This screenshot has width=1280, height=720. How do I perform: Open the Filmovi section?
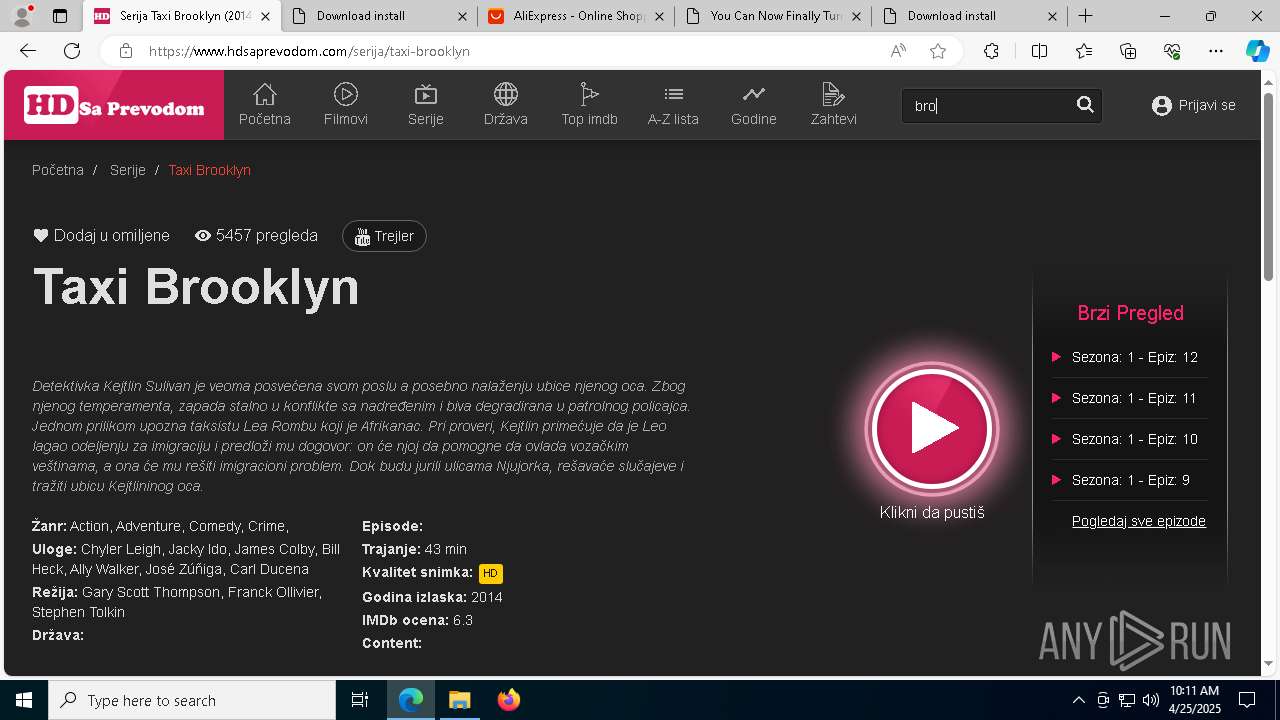345,105
